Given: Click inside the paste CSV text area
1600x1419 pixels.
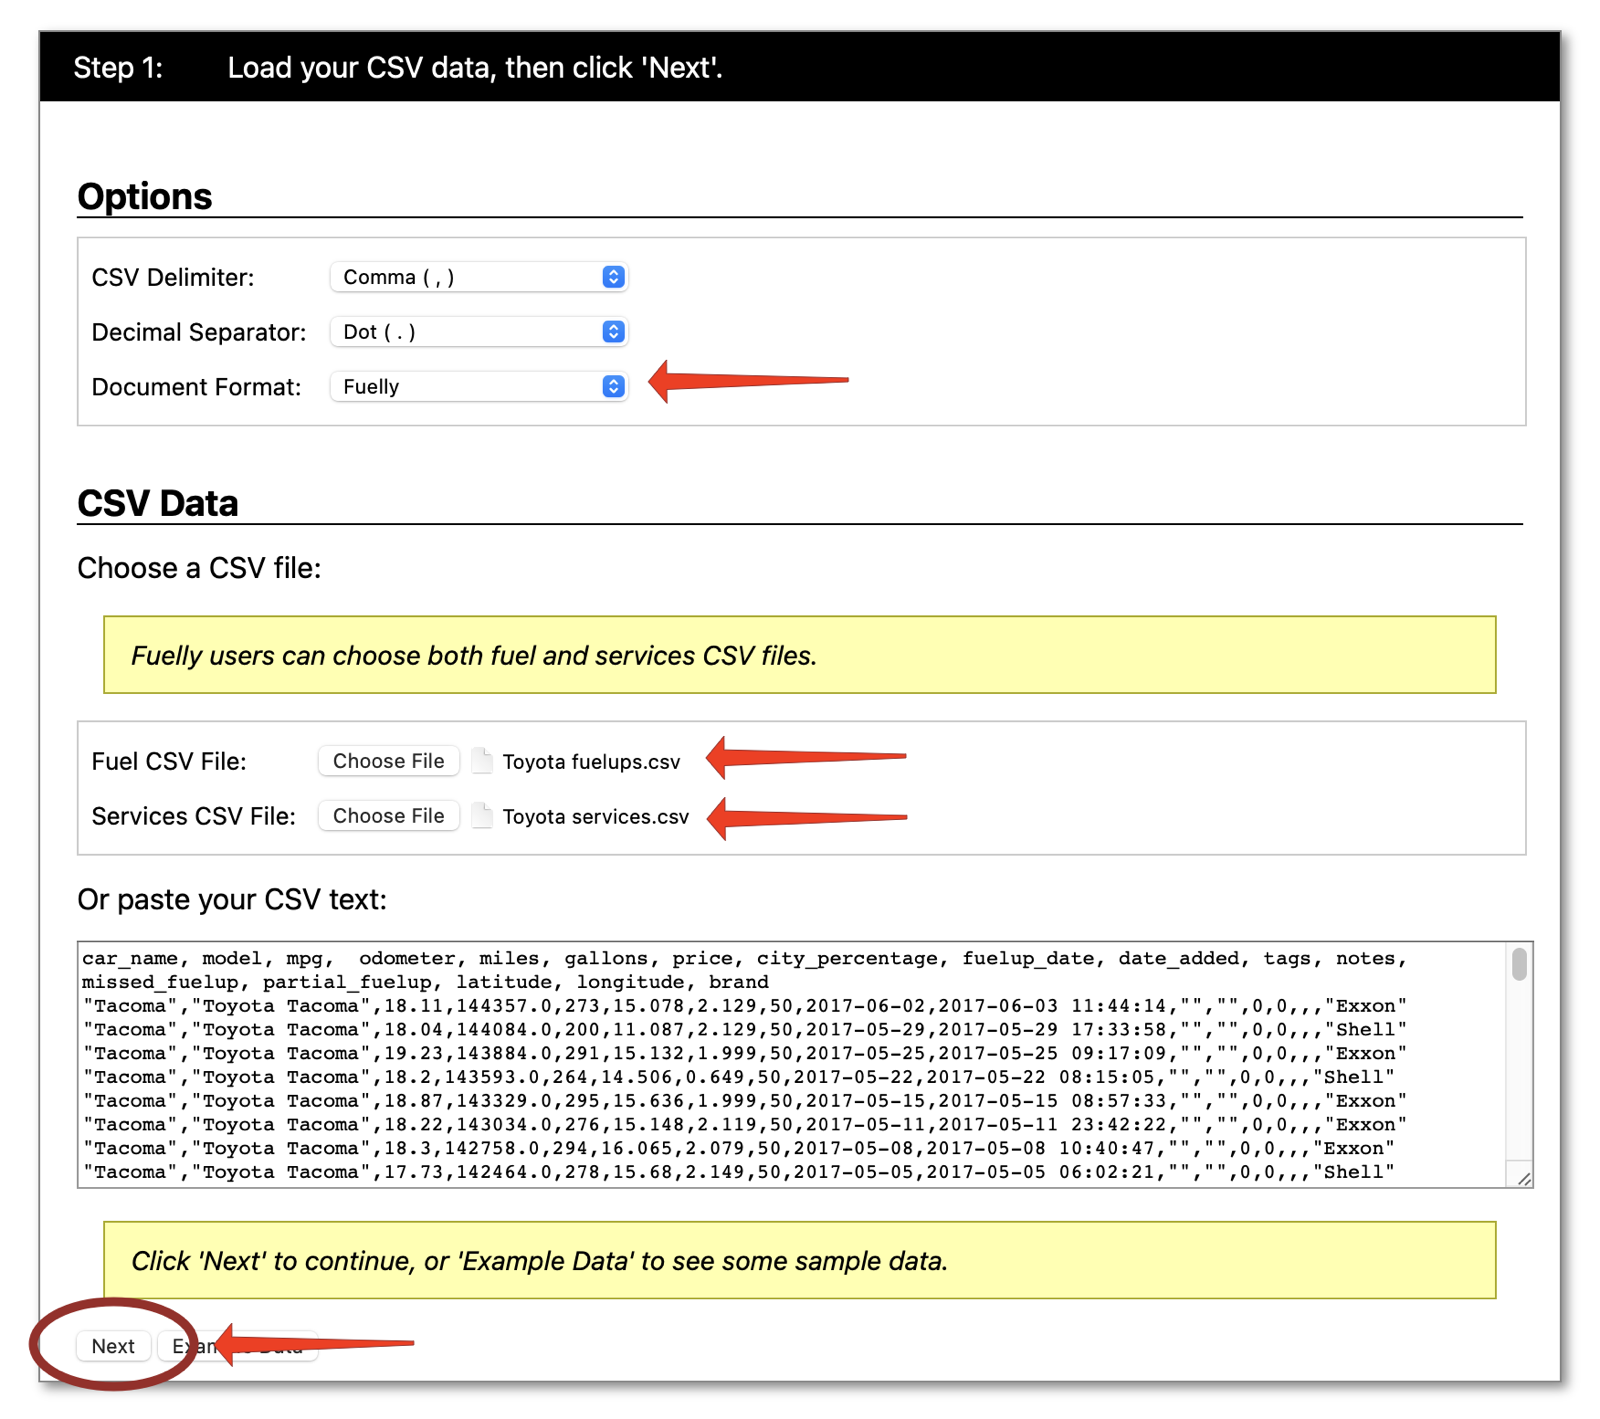Looking at the screenshot, I should tap(805, 1064).
